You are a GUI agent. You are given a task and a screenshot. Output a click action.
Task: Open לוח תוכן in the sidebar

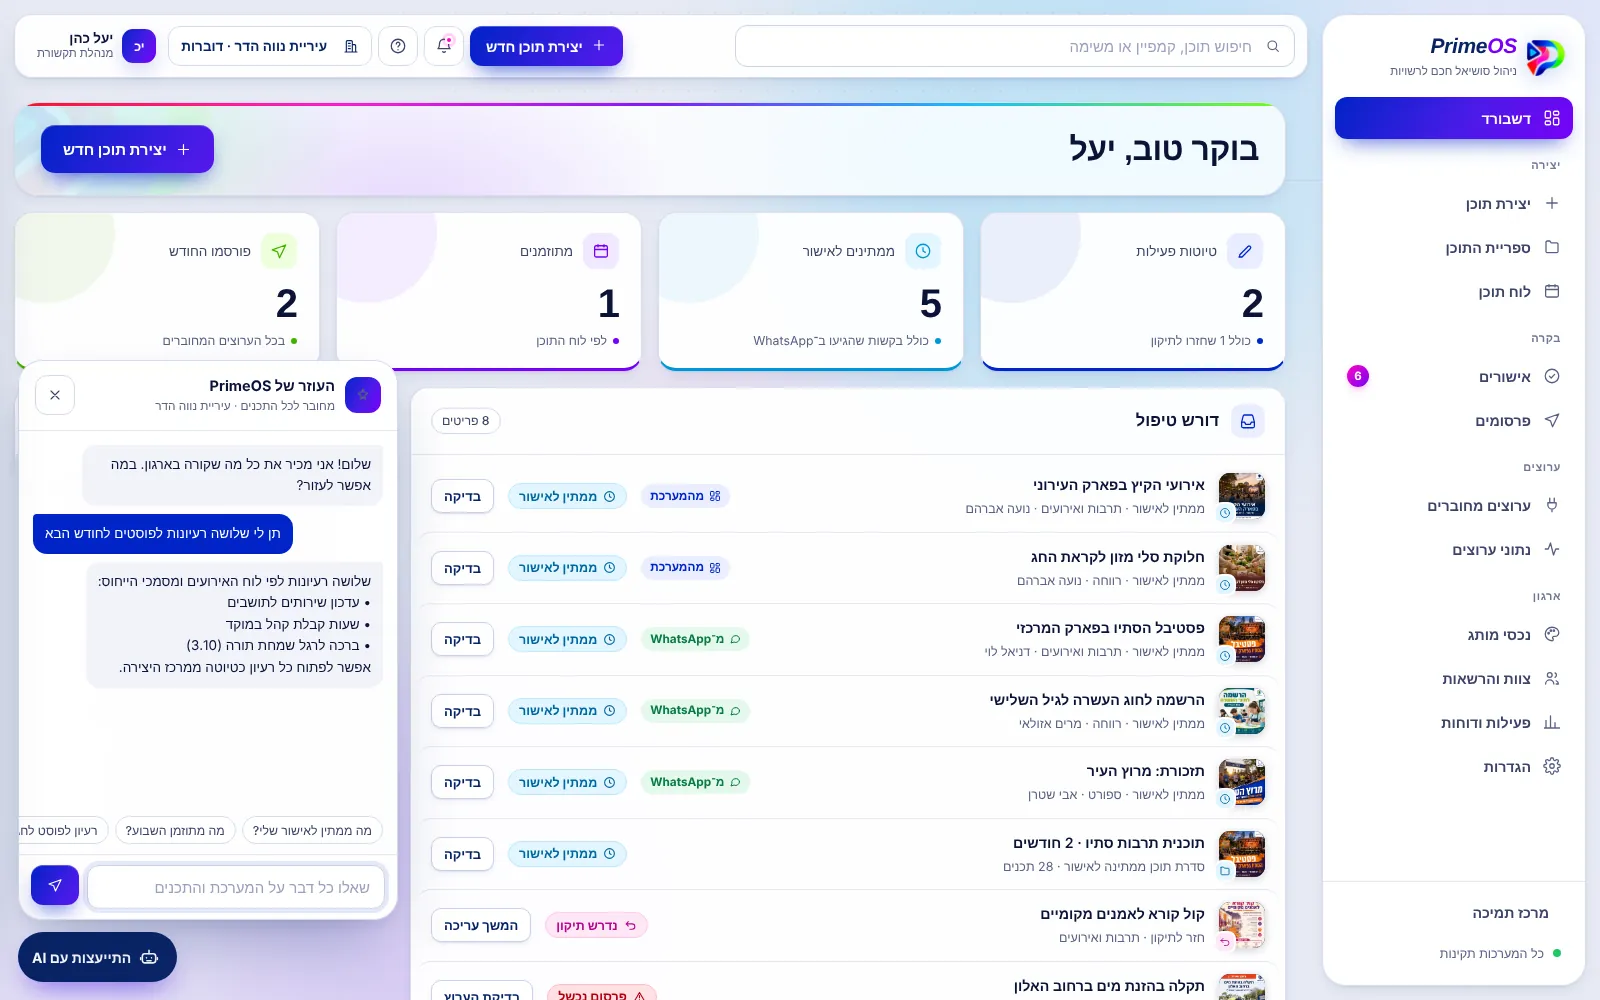point(1454,291)
